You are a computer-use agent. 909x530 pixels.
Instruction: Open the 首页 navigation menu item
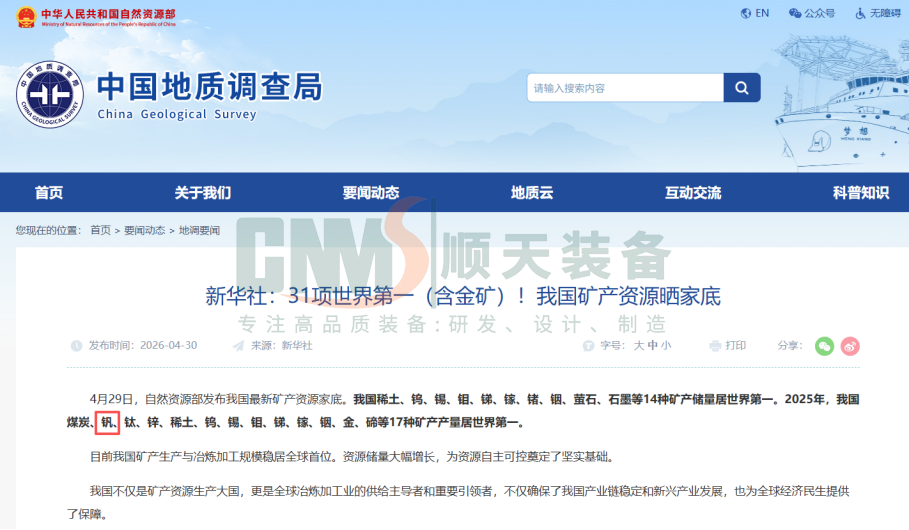point(49,193)
